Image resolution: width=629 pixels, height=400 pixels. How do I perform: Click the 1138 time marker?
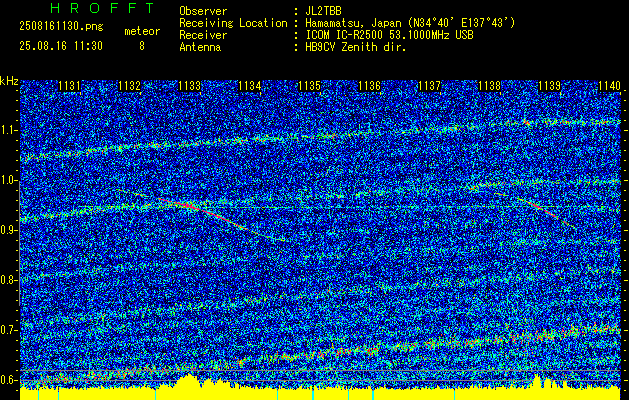[x=490, y=86]
